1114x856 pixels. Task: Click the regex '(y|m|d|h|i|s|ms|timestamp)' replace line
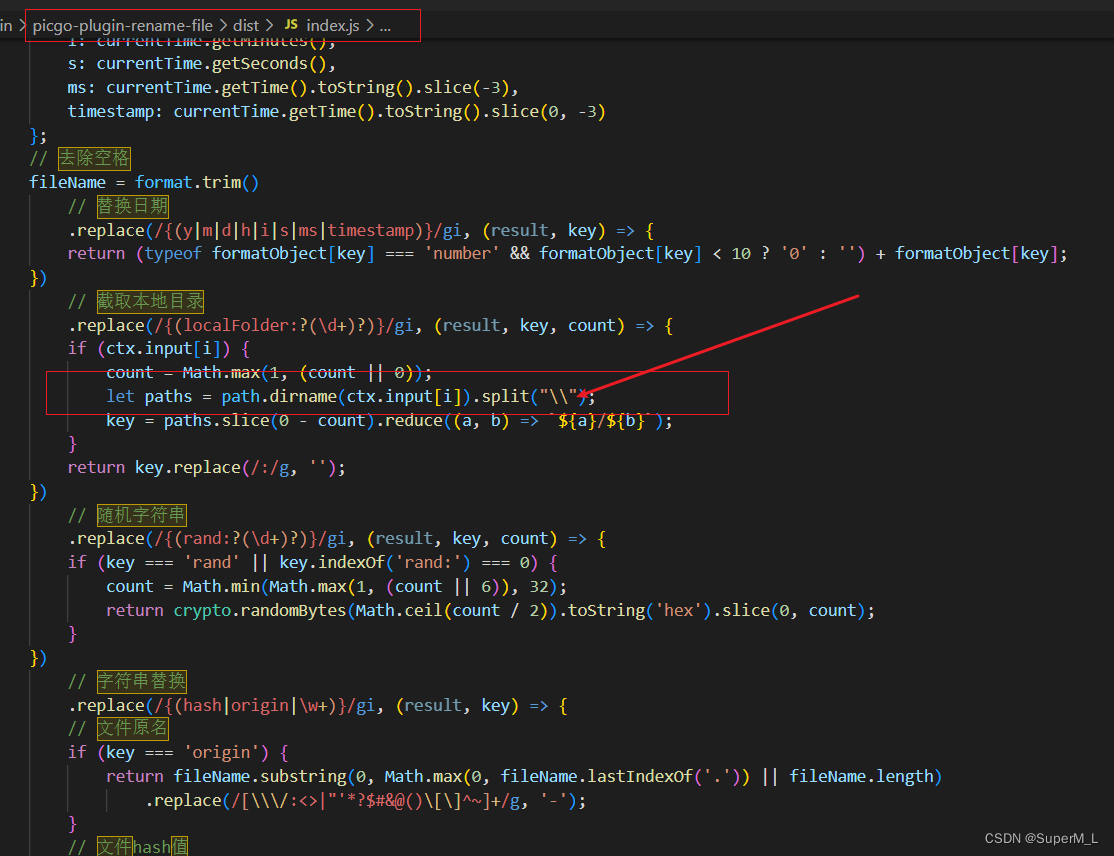tap(361, 230)
